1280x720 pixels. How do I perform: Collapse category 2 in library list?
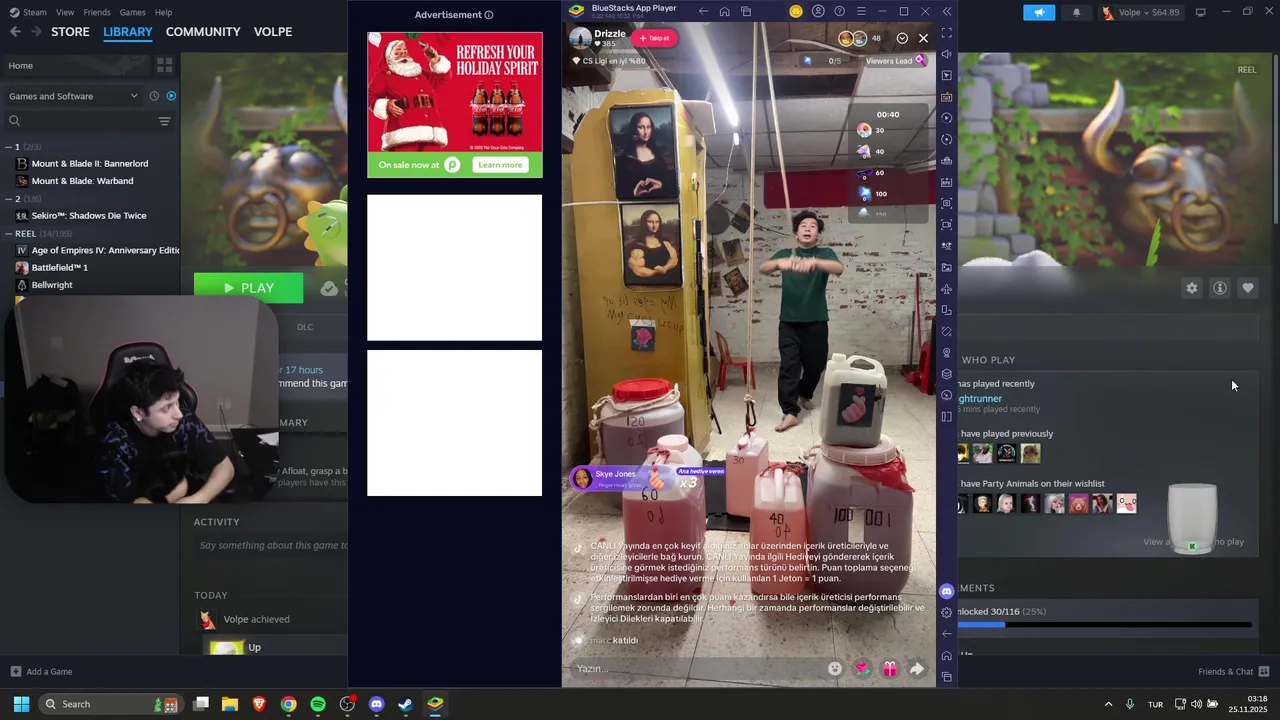pyautogui.click(x=8, y=199)
